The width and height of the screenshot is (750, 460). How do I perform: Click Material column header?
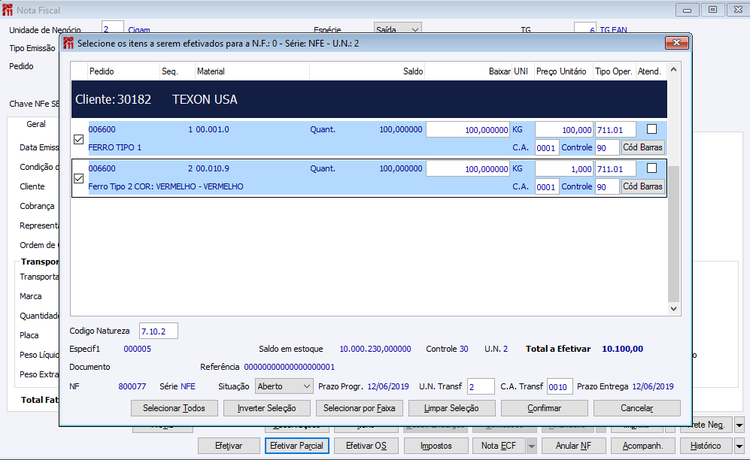point(252,71)
